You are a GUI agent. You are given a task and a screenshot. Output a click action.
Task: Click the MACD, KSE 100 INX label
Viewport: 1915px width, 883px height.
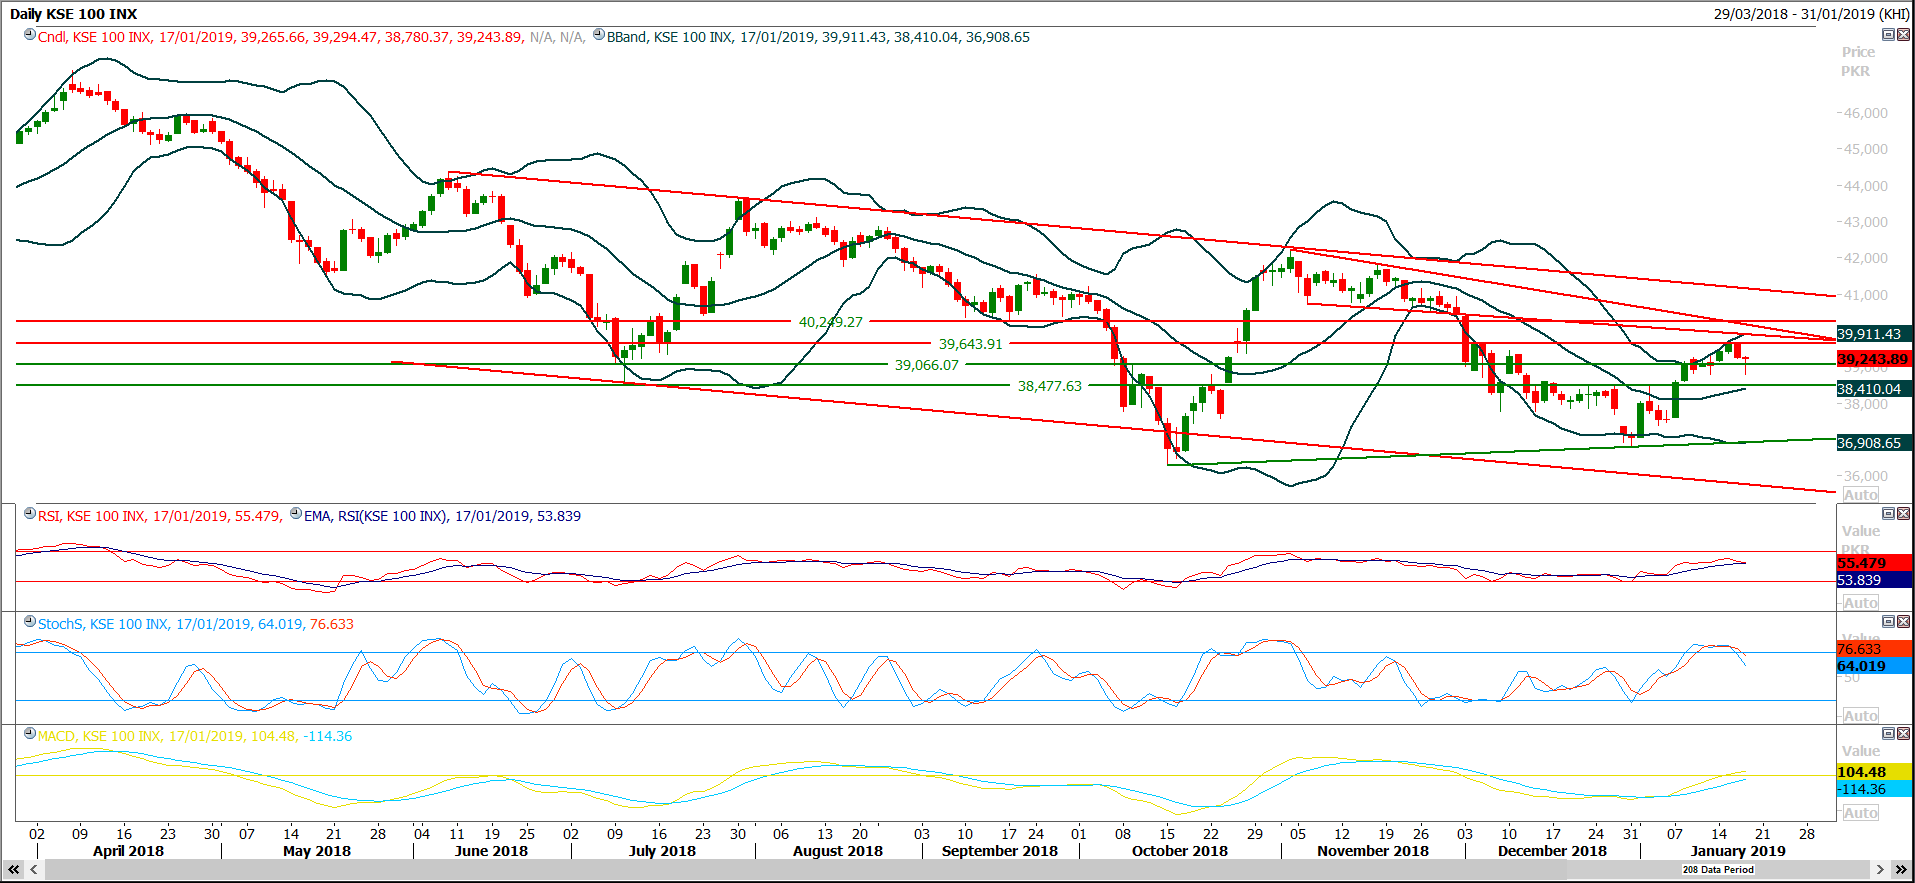click(99, 736)
